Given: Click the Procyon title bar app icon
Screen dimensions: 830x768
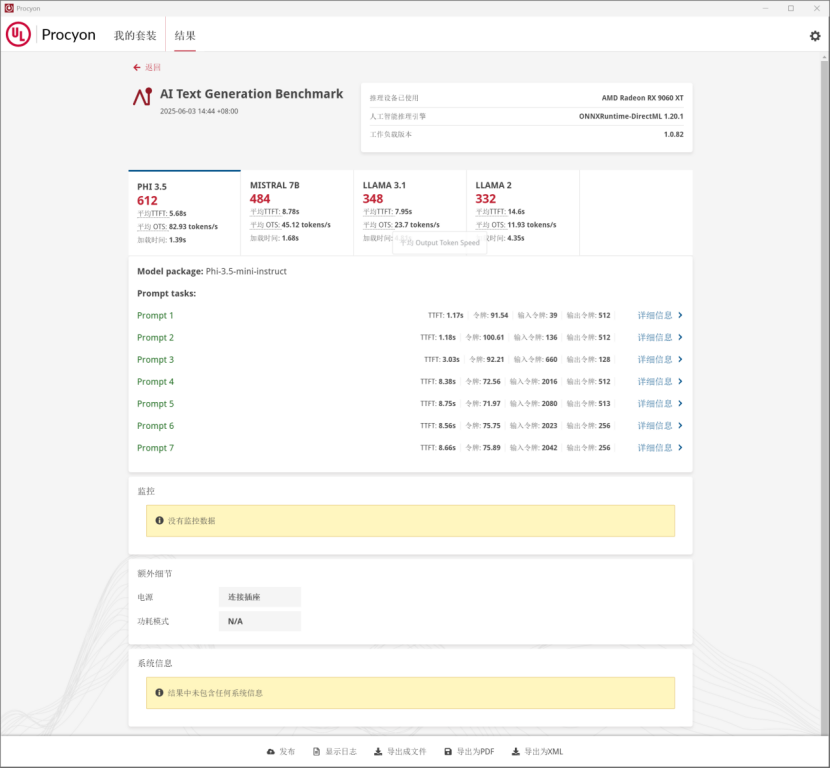Looking at the screenshot, I should [x=9, y=8].
